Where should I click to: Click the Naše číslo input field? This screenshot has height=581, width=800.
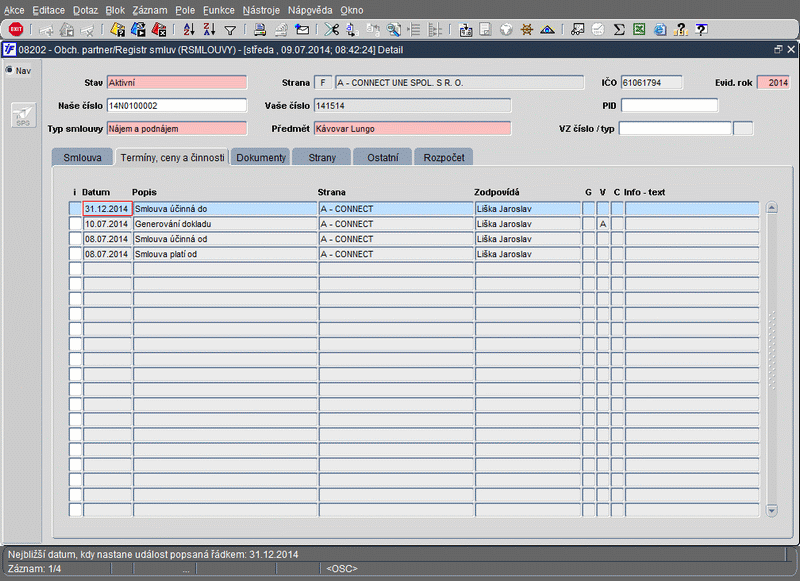(176, 105)
